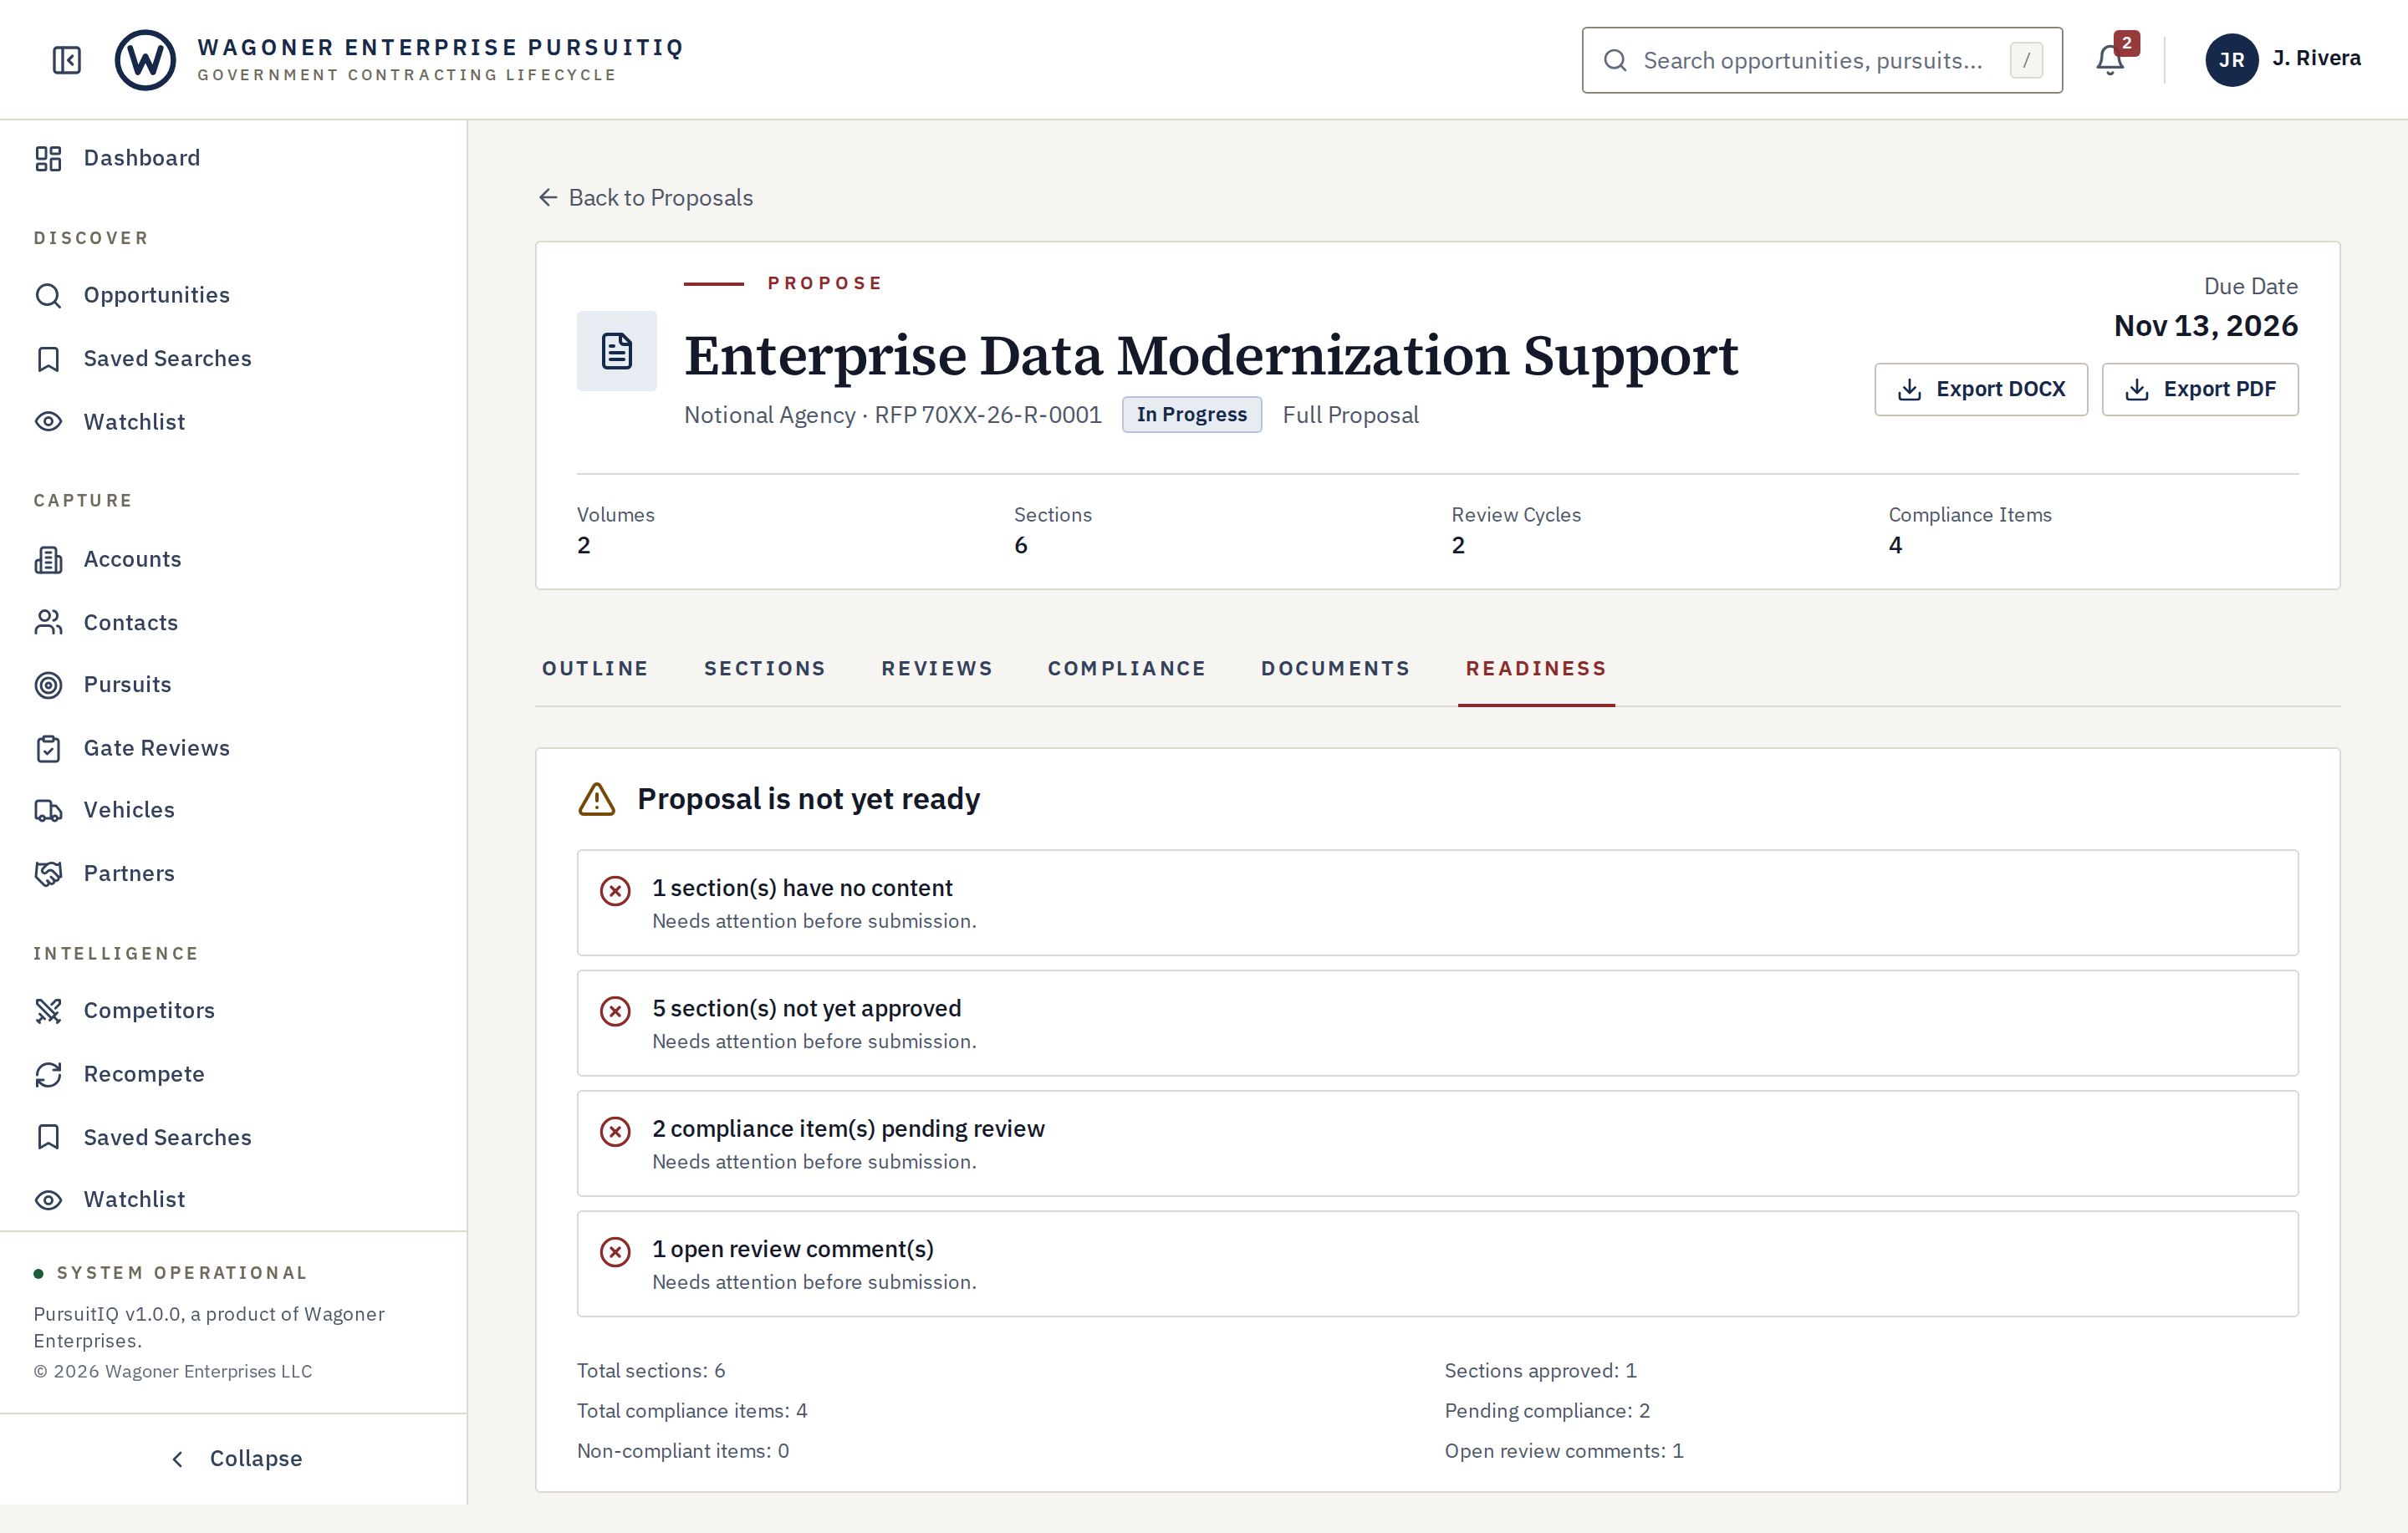Click the J. Rivera username
The width and height of the screenshot is (2408, 1533).
click(2316, 58)
